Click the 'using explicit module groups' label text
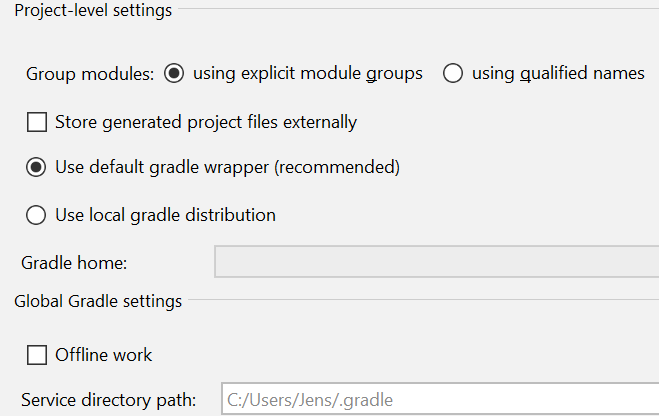659x416 pixels. coord(308,74)
